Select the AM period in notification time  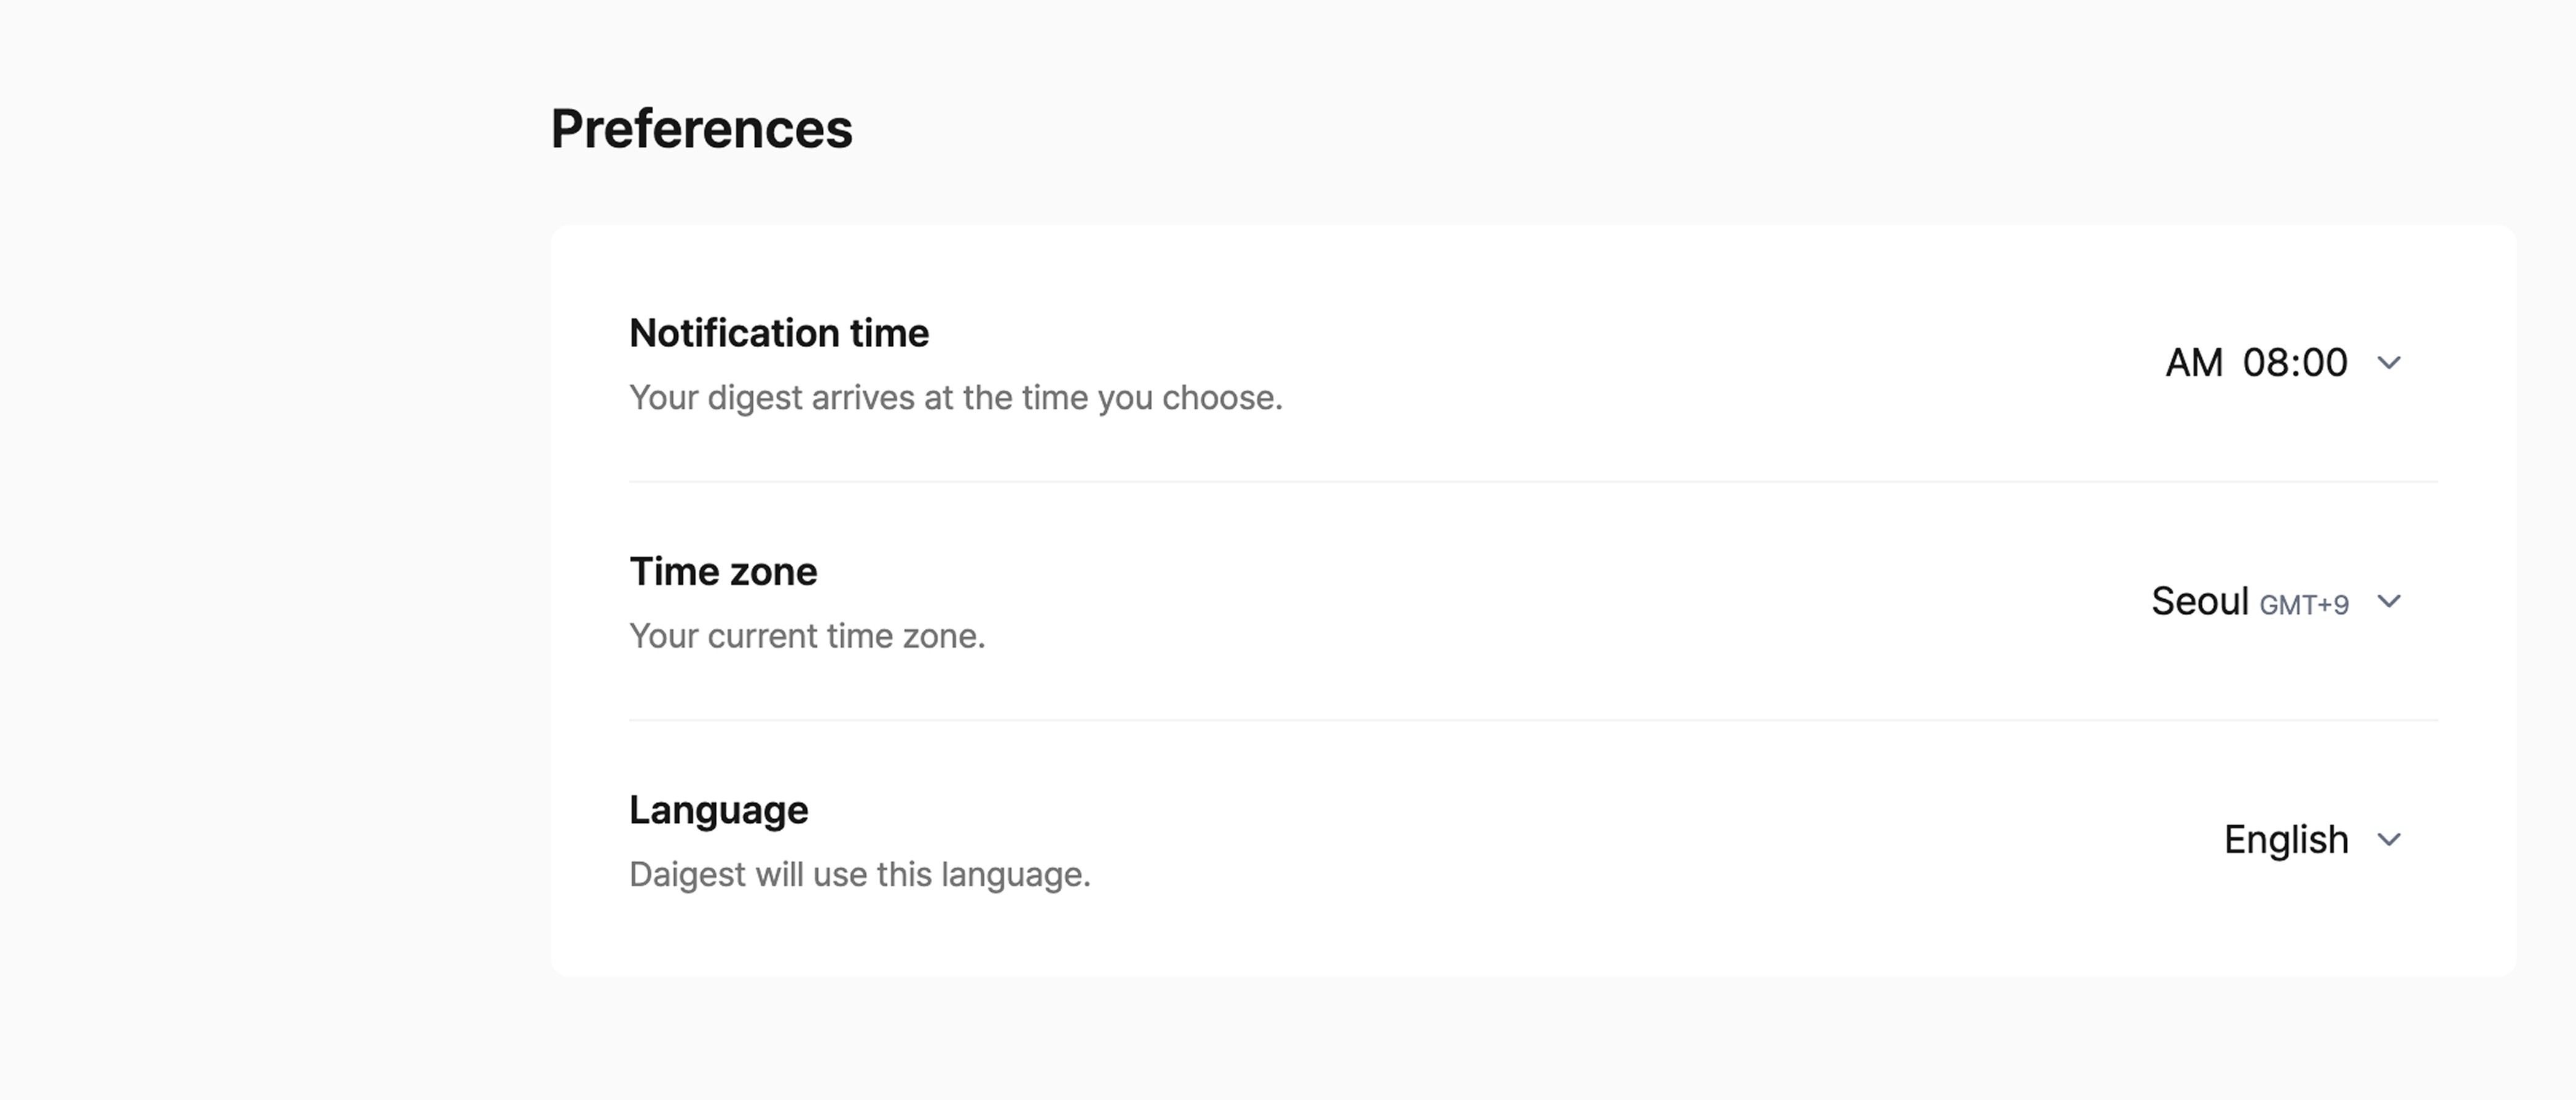[2194, 362]
